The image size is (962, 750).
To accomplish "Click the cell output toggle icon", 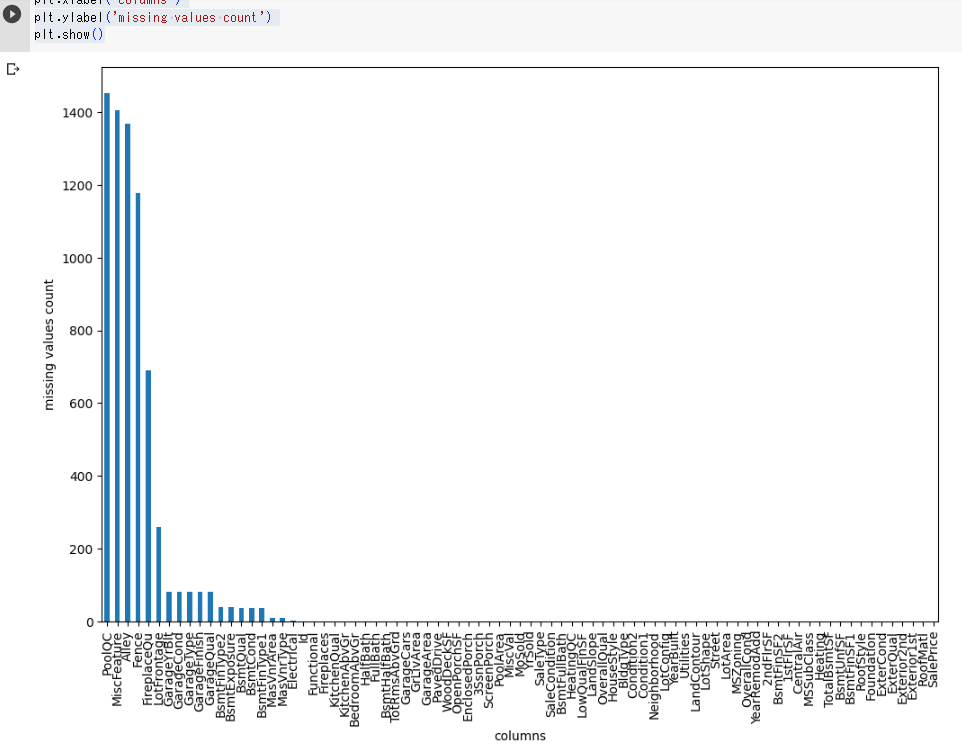I will 13,69.
